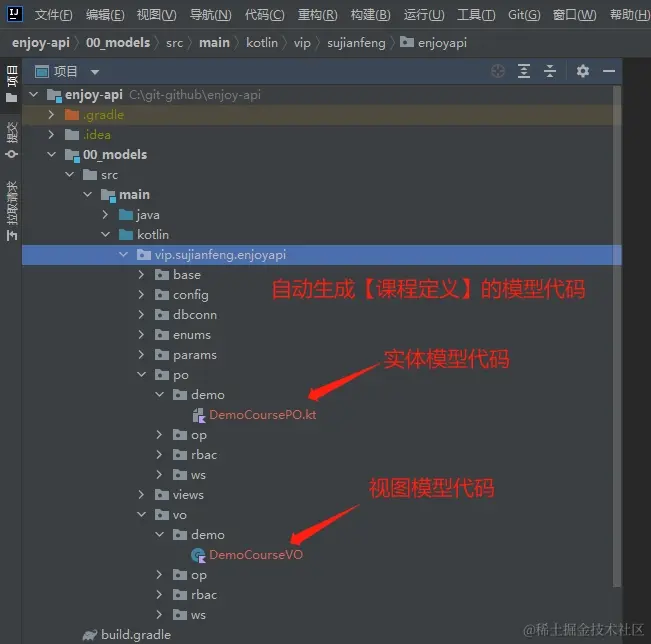Expand the java folder
The image size is (651, 644).
[x=105, y=215]
